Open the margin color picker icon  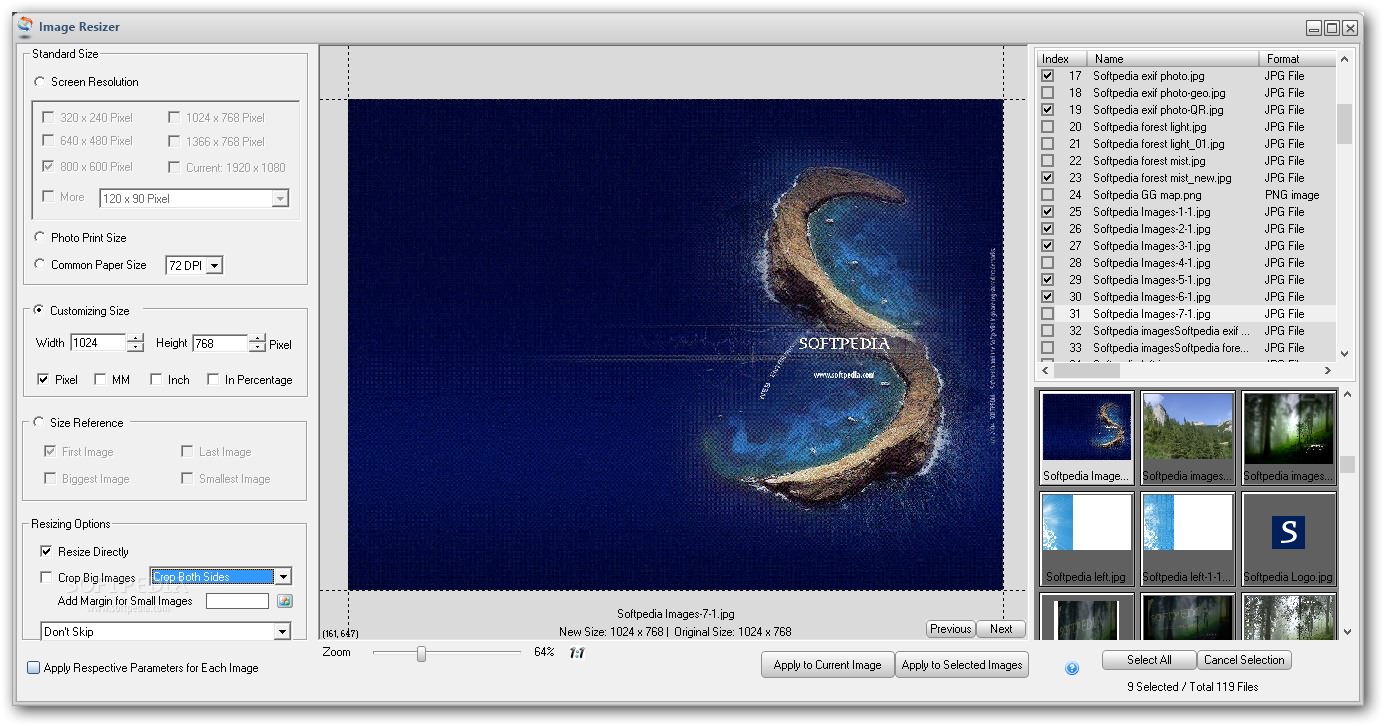[285, 601]
